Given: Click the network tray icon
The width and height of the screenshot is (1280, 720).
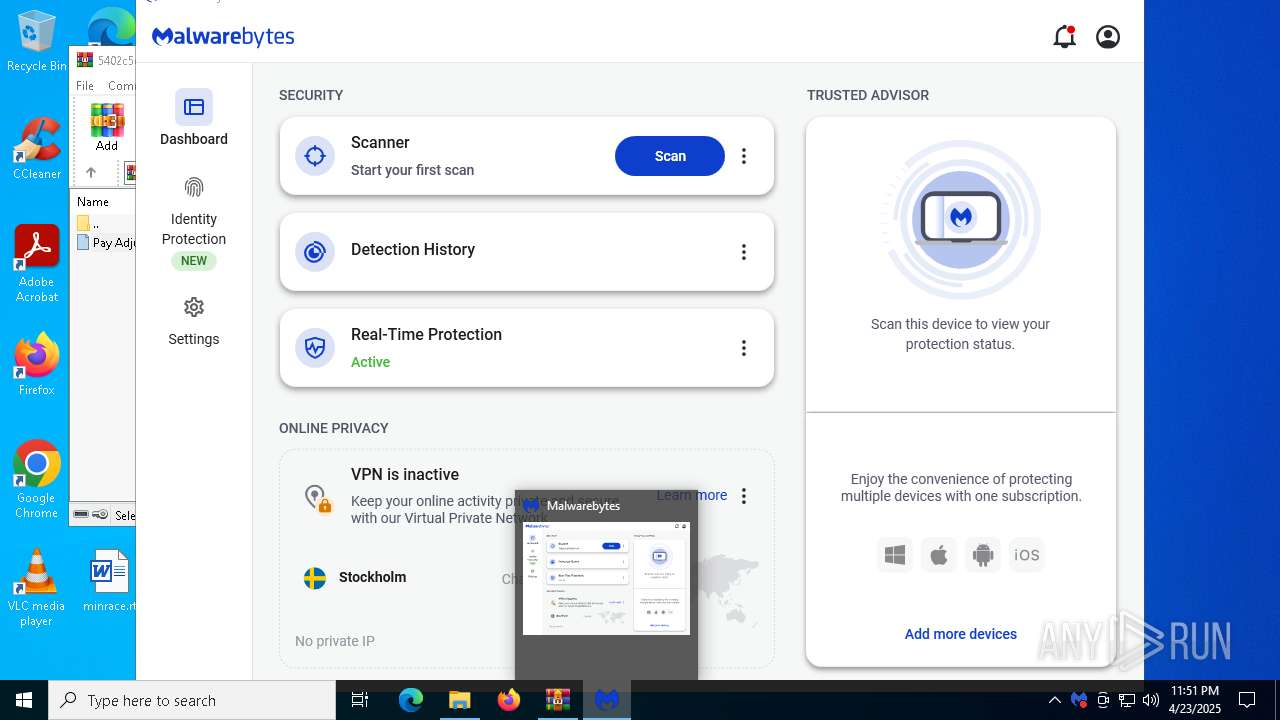Looking at the screenshot, I should [x=1127, y=700].
